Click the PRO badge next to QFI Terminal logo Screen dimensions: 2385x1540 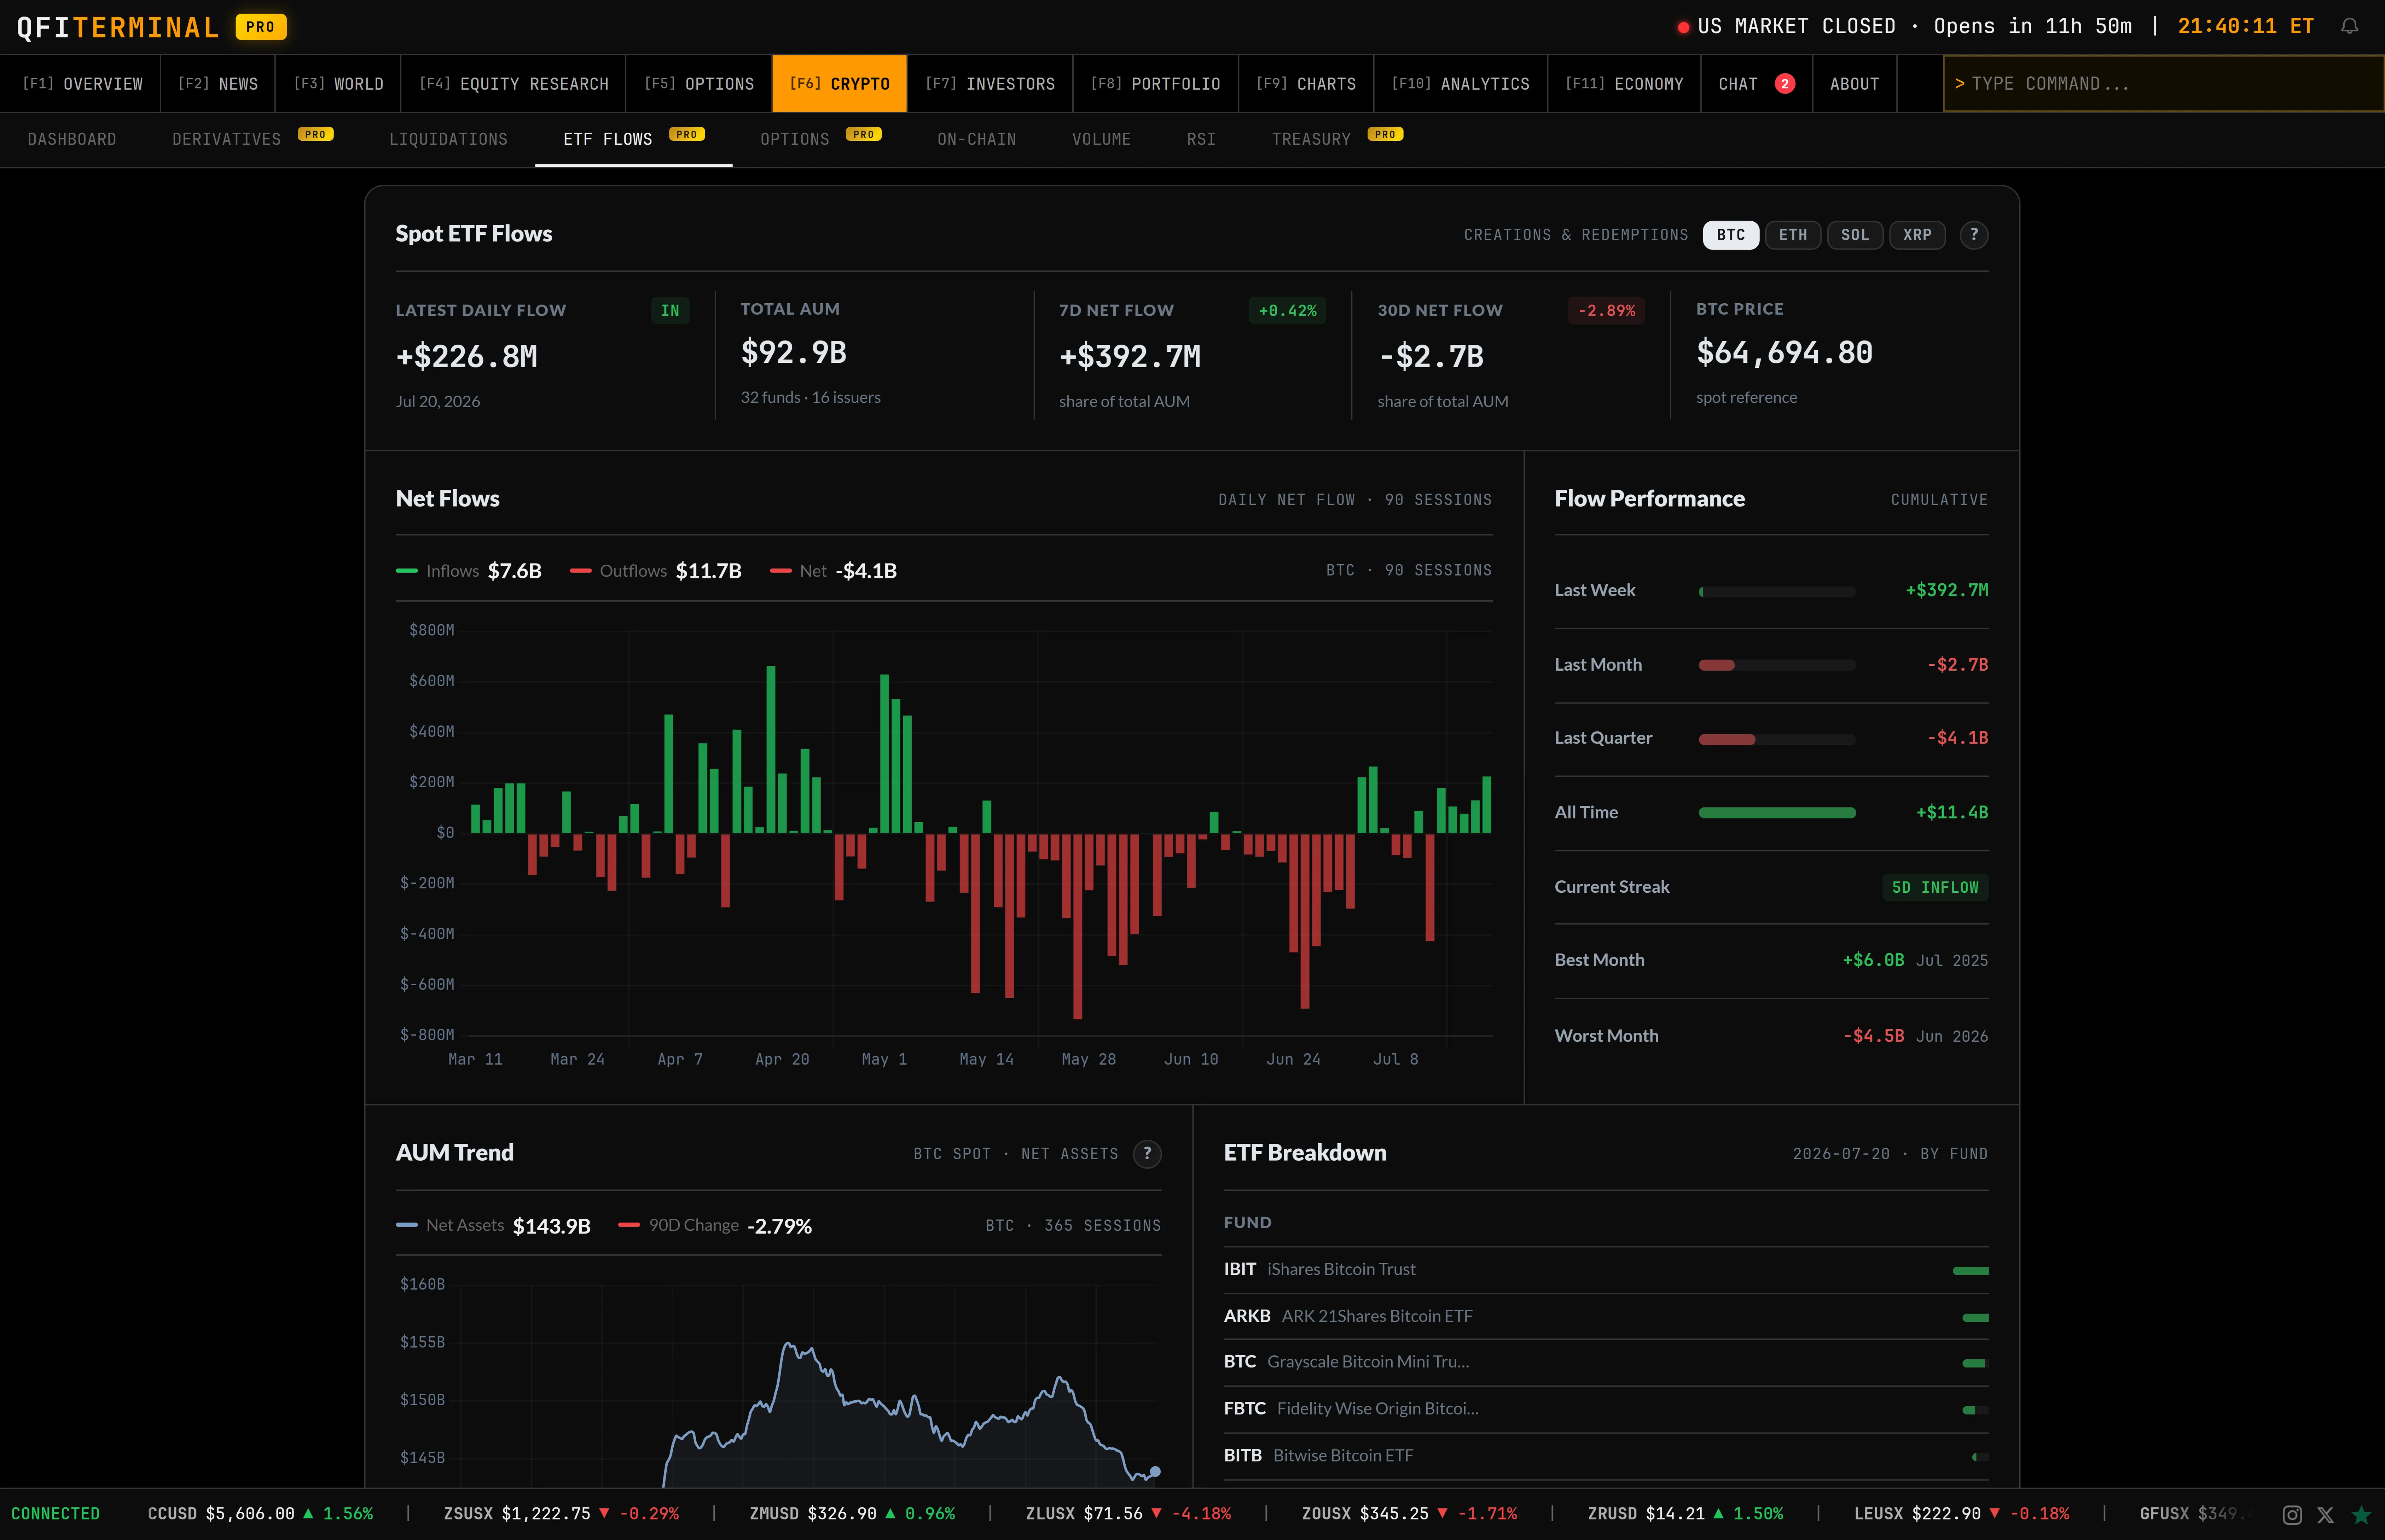point(261,27)
